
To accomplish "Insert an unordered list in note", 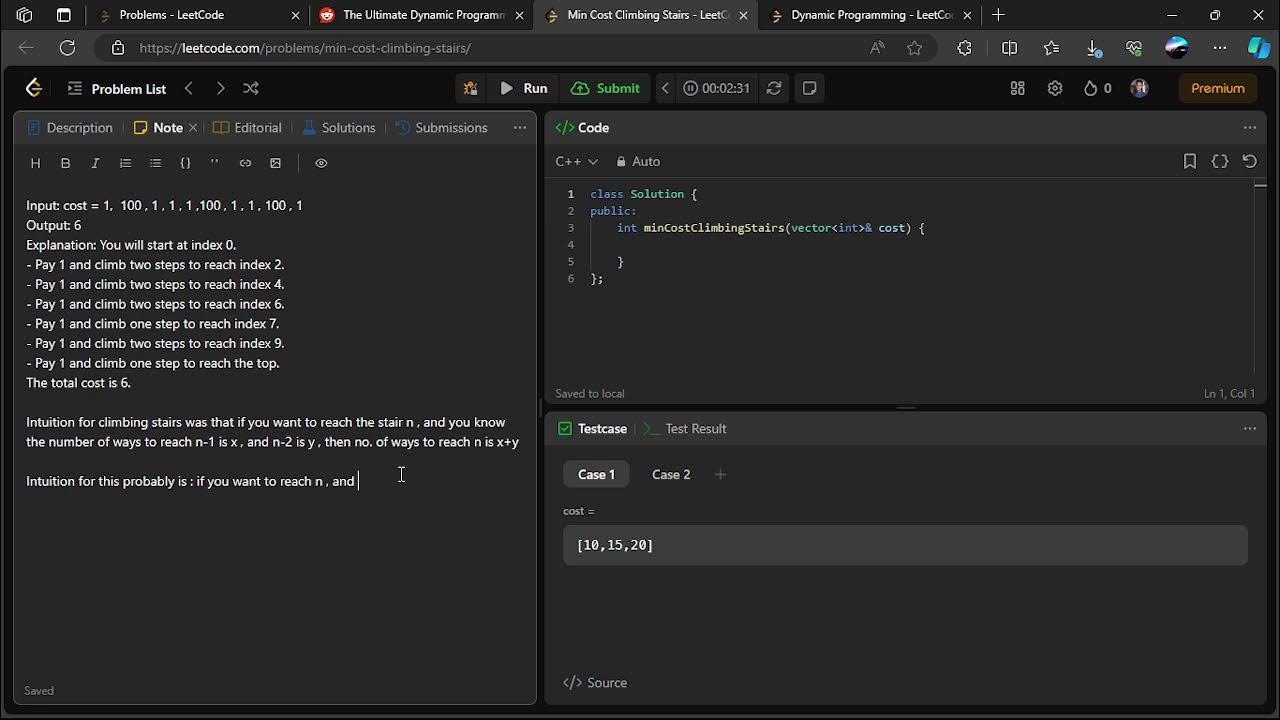I will [155, 163].
